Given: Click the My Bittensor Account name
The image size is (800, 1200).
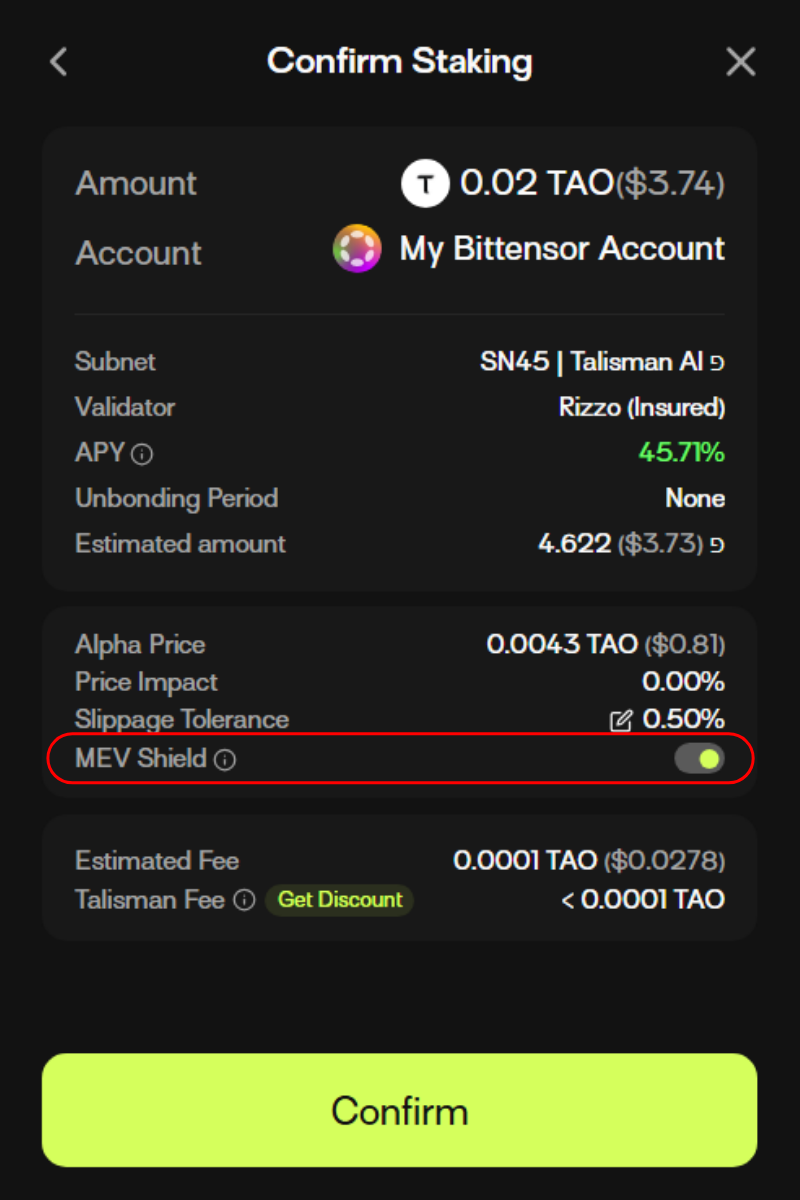Looking at the screenshot, I should tap(562, 249).
